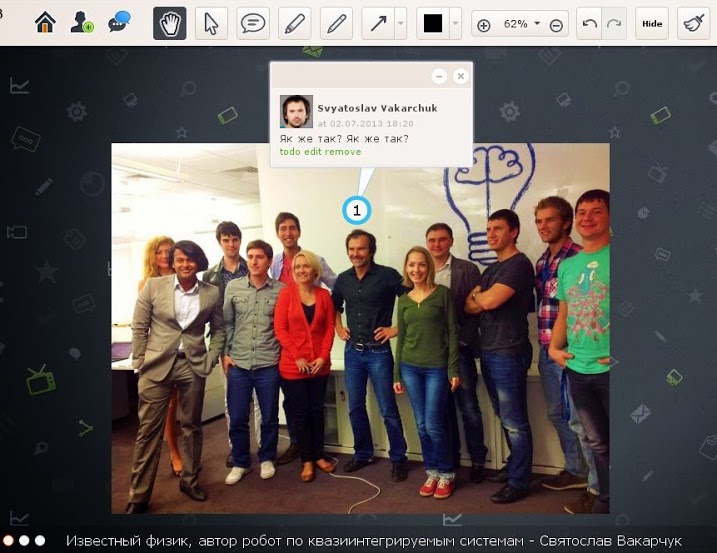Select the marker highlighter tool
The width and height of the screenshot is (717, 553).
[x=294, y=23]
